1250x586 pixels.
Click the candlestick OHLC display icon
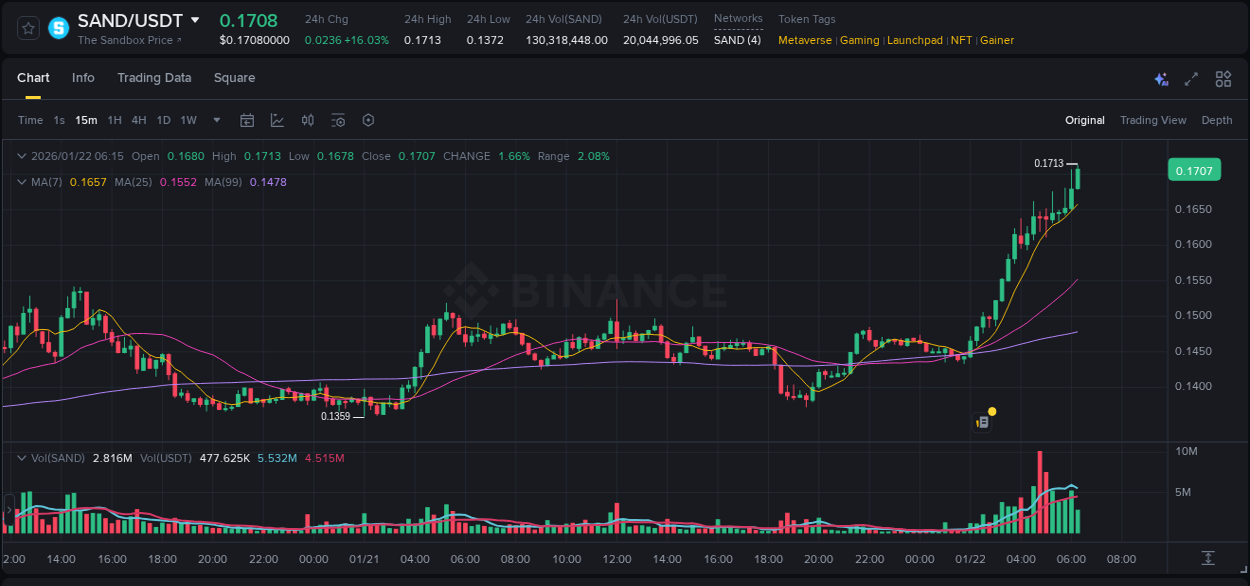click(x=307, y=120)
